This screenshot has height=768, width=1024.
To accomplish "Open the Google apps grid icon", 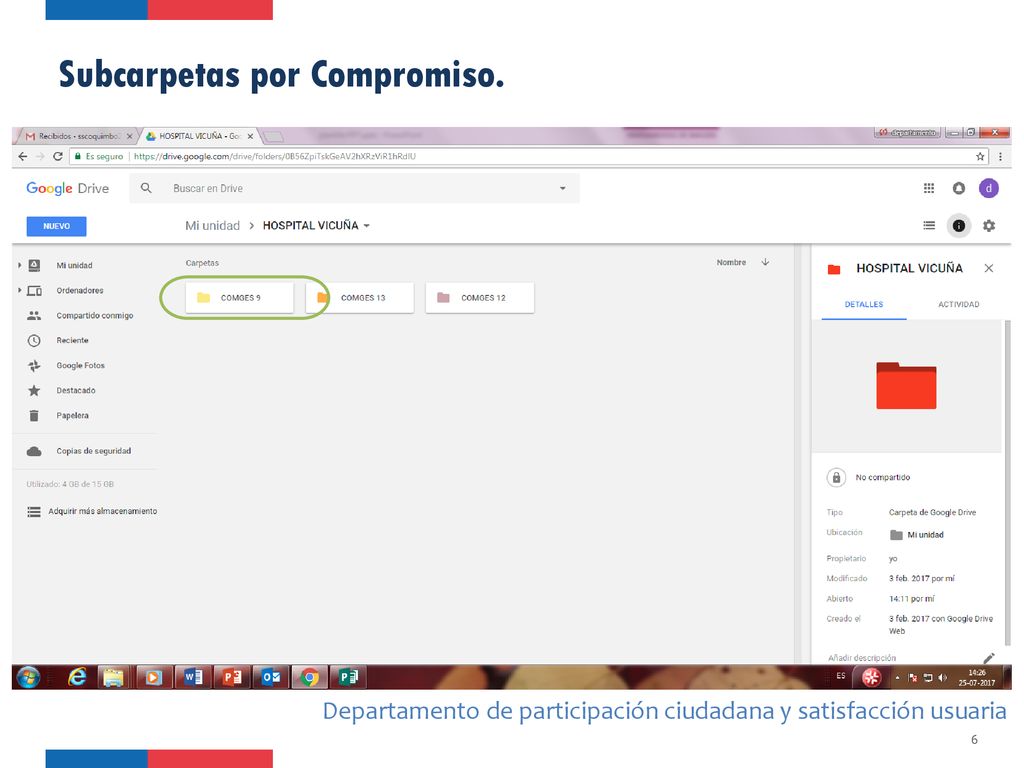I will (x=929, y=188).
